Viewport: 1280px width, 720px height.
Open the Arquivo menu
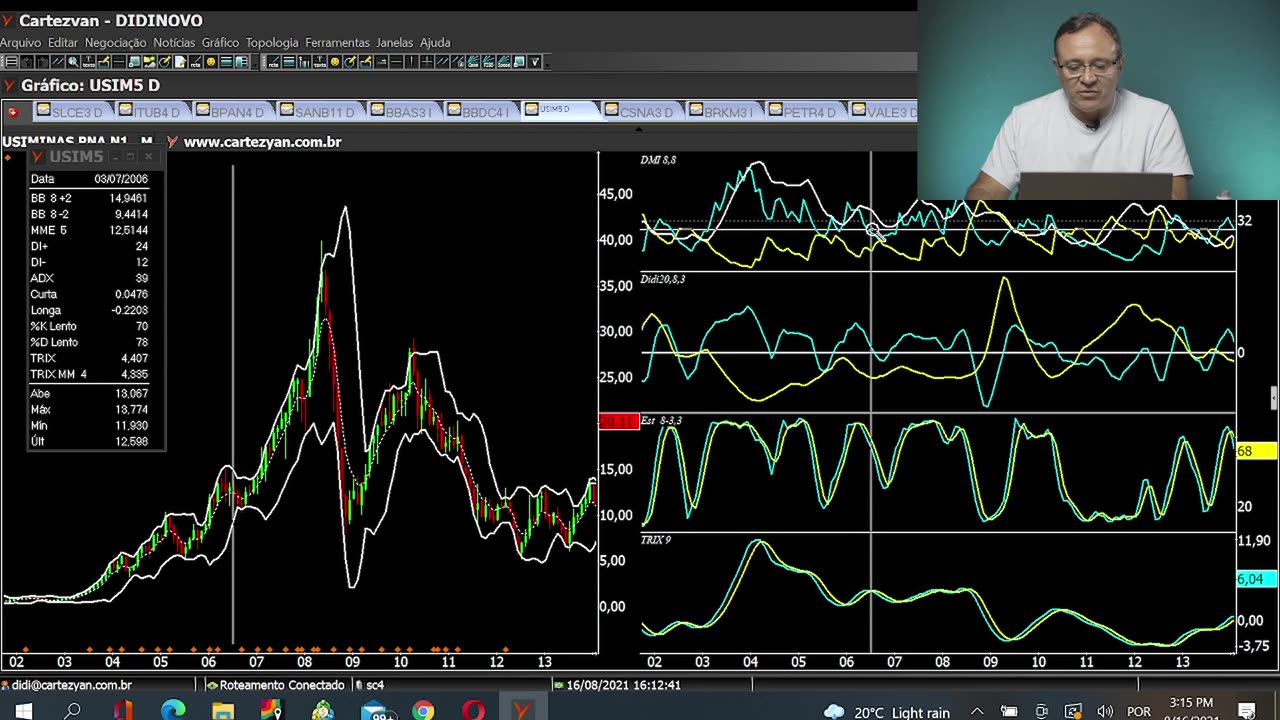tap(20, 43)
